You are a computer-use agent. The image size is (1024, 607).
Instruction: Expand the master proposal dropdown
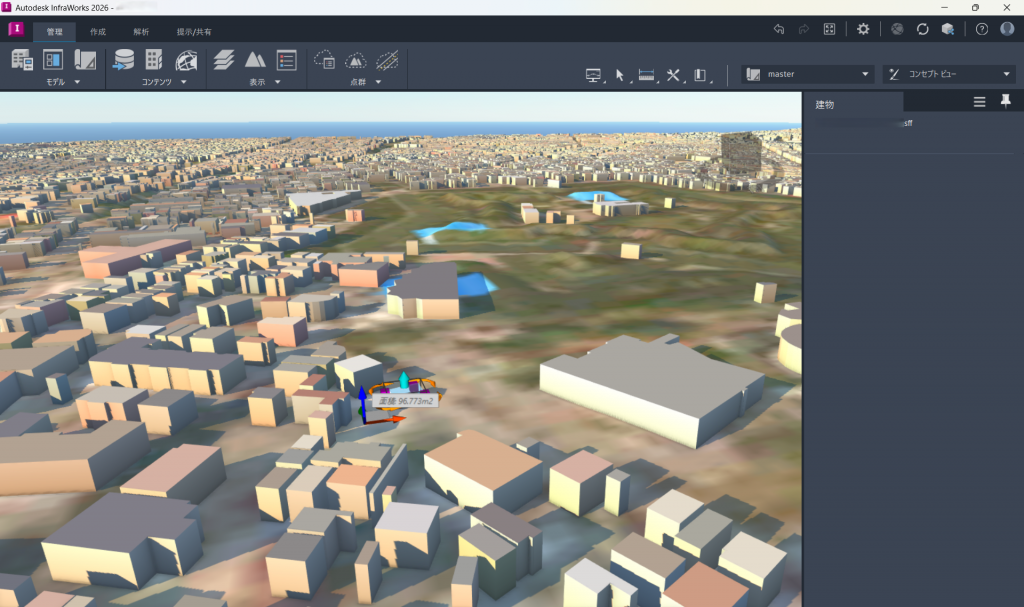click(x=865, y=74)
